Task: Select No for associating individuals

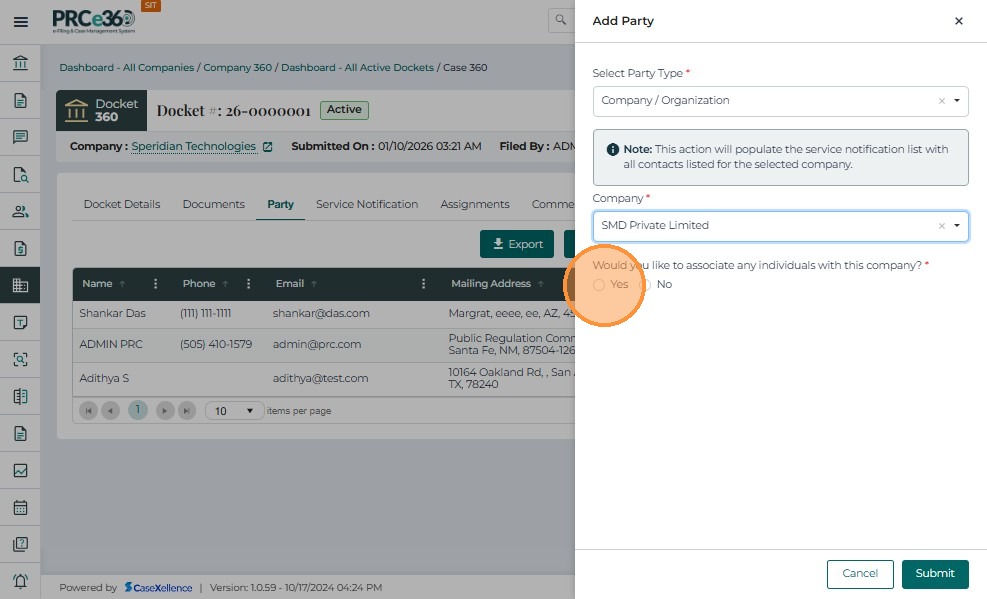Action: point(645,285)
